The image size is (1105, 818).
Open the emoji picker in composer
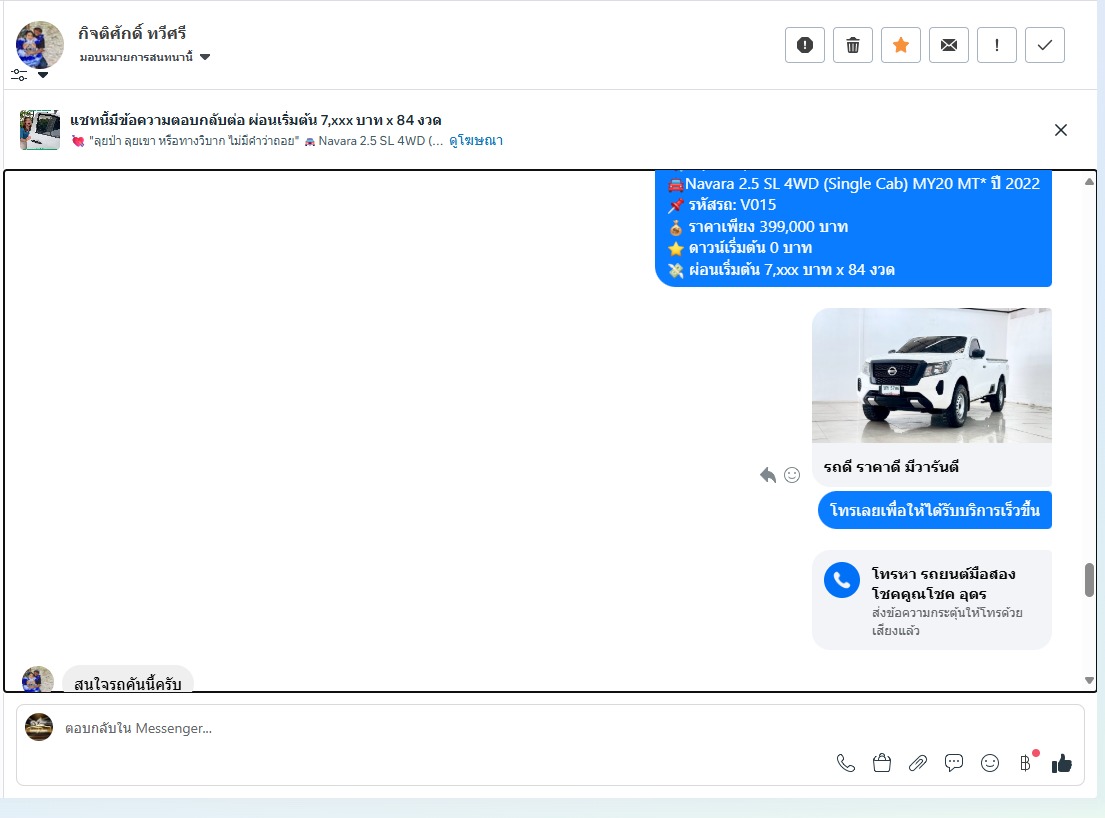point(989,763)
